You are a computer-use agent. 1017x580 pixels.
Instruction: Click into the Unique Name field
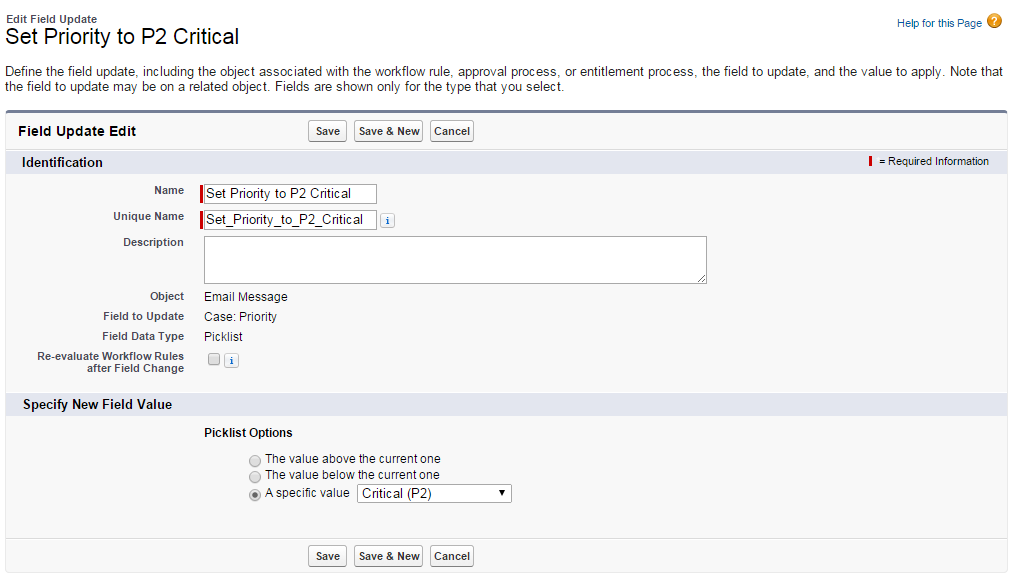point(290,220)
